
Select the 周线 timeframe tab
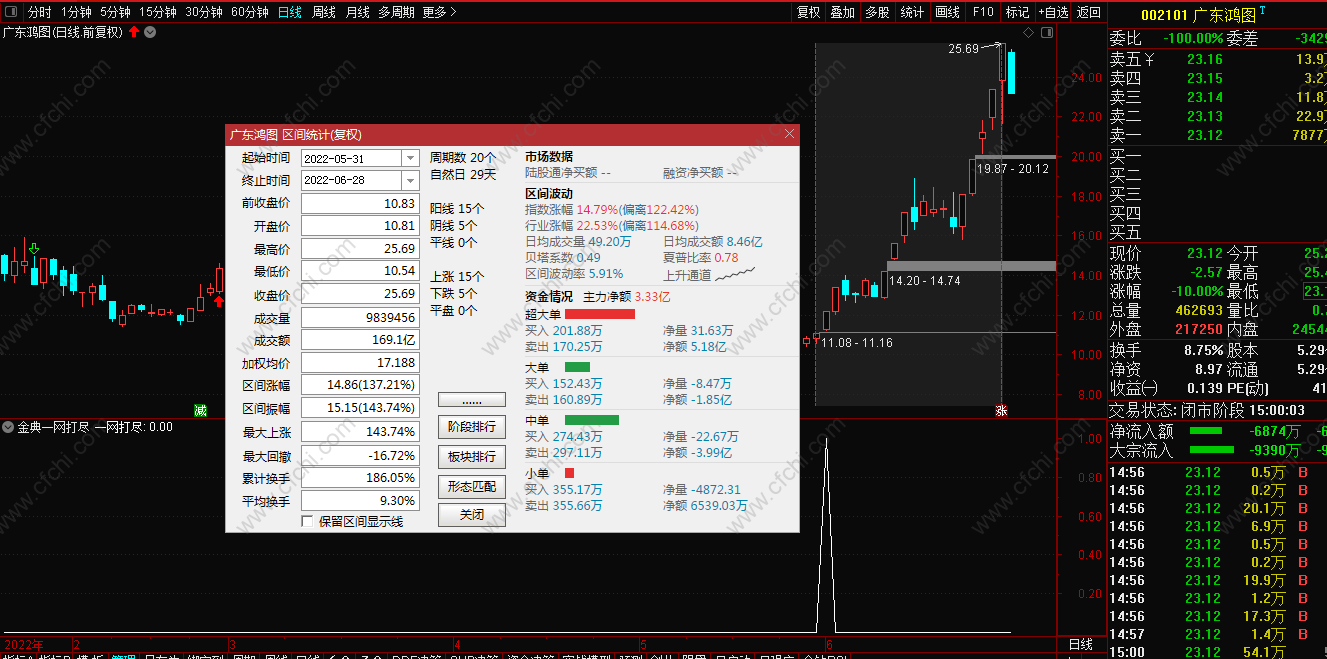tap(323, 12)
